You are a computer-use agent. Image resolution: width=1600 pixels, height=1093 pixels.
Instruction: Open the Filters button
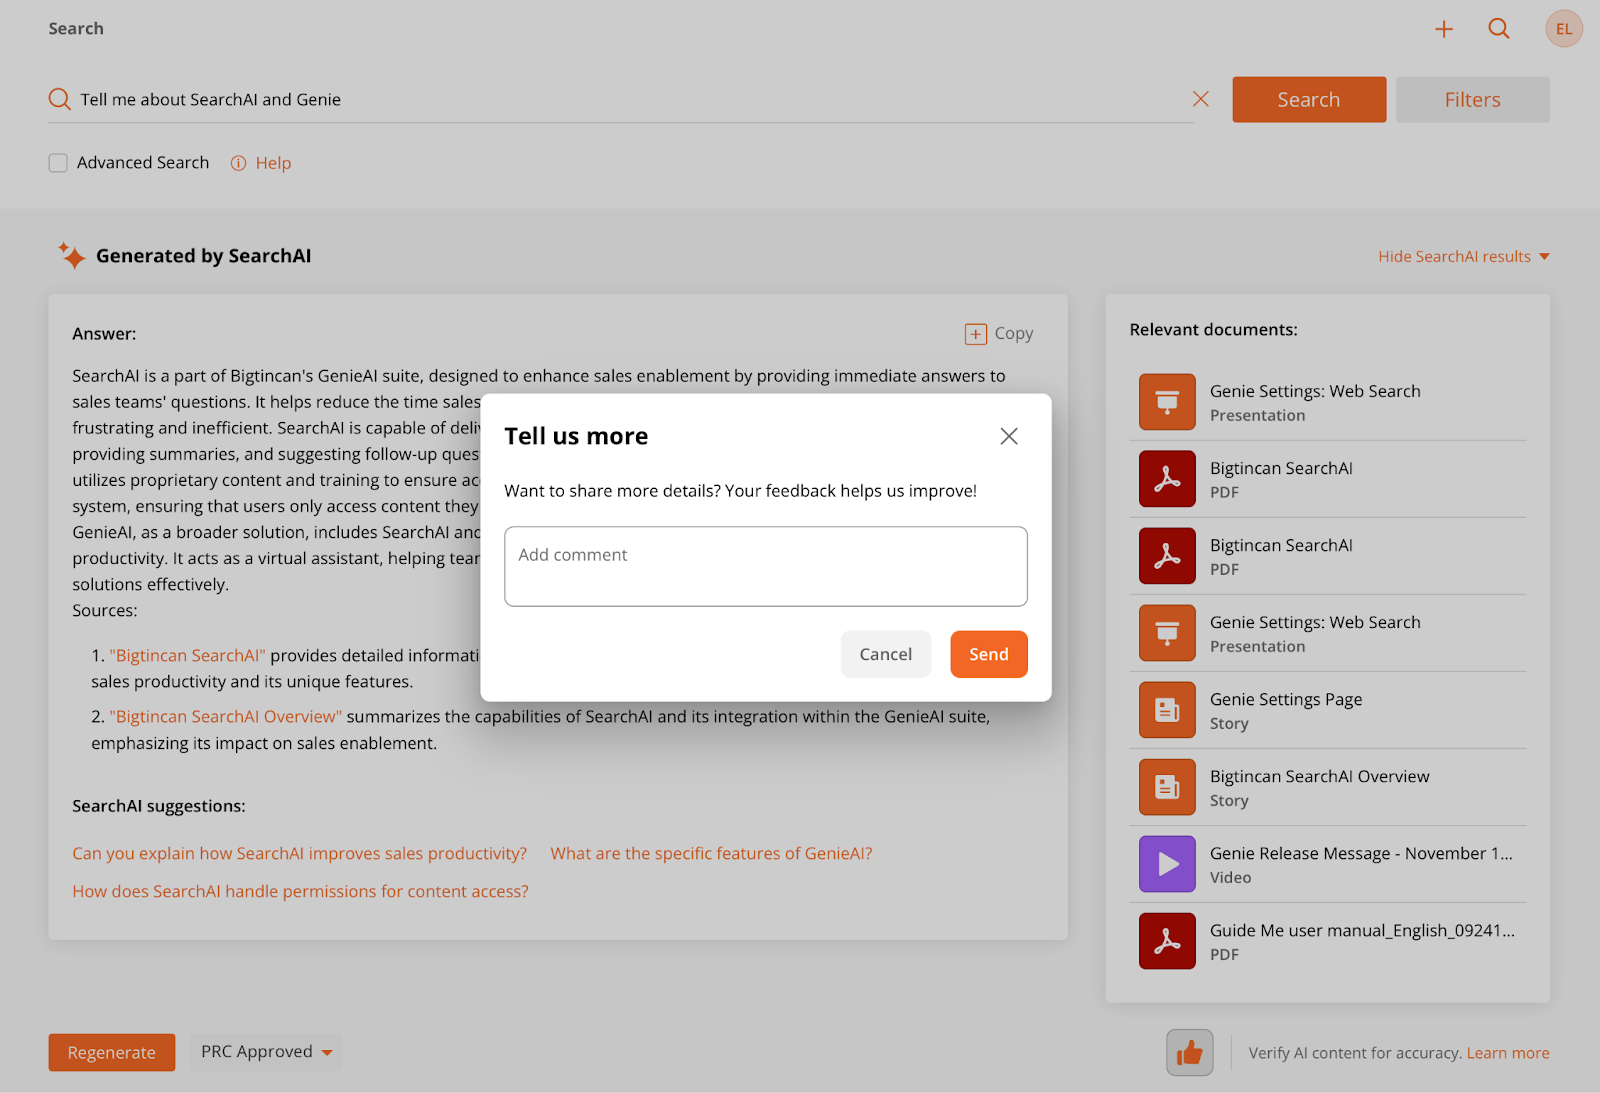pos(1473,100)
